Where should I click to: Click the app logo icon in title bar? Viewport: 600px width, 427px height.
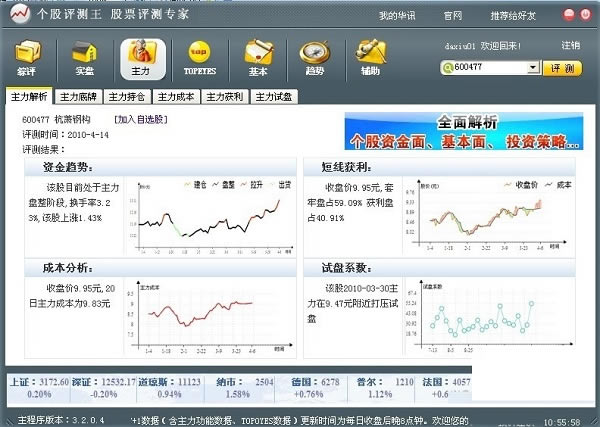coord(20,14)
